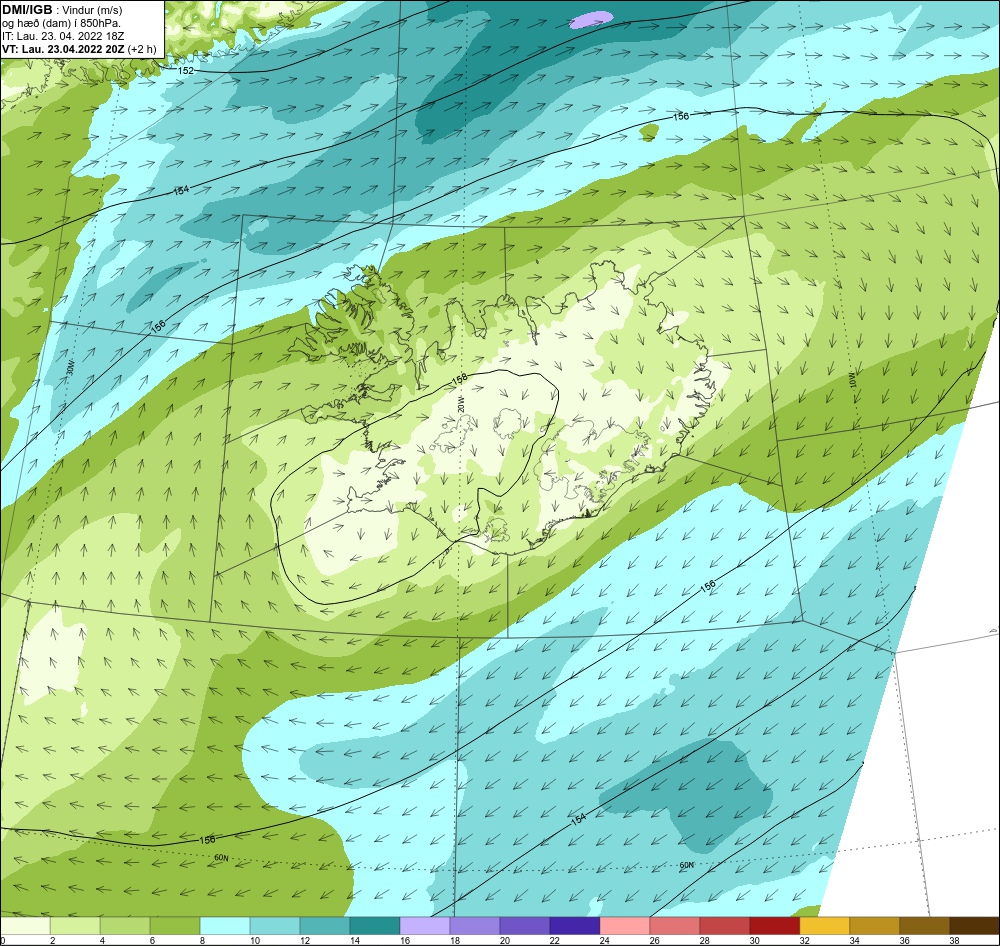Viewport: 1000px width, 946px height.
Task: Click the "VT: Lau. 23.04.2022 20Z (+2 h)" line
Action: pos(79,49)
